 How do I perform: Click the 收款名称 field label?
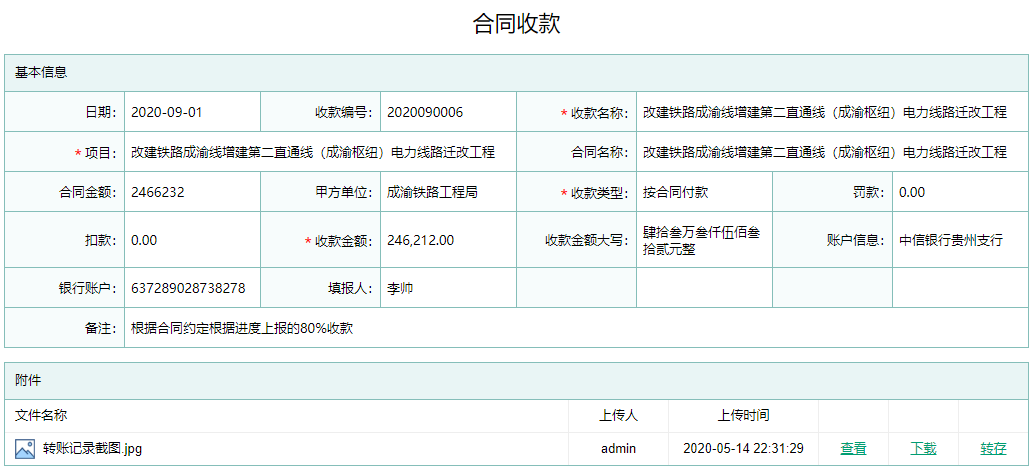(600, 112)
